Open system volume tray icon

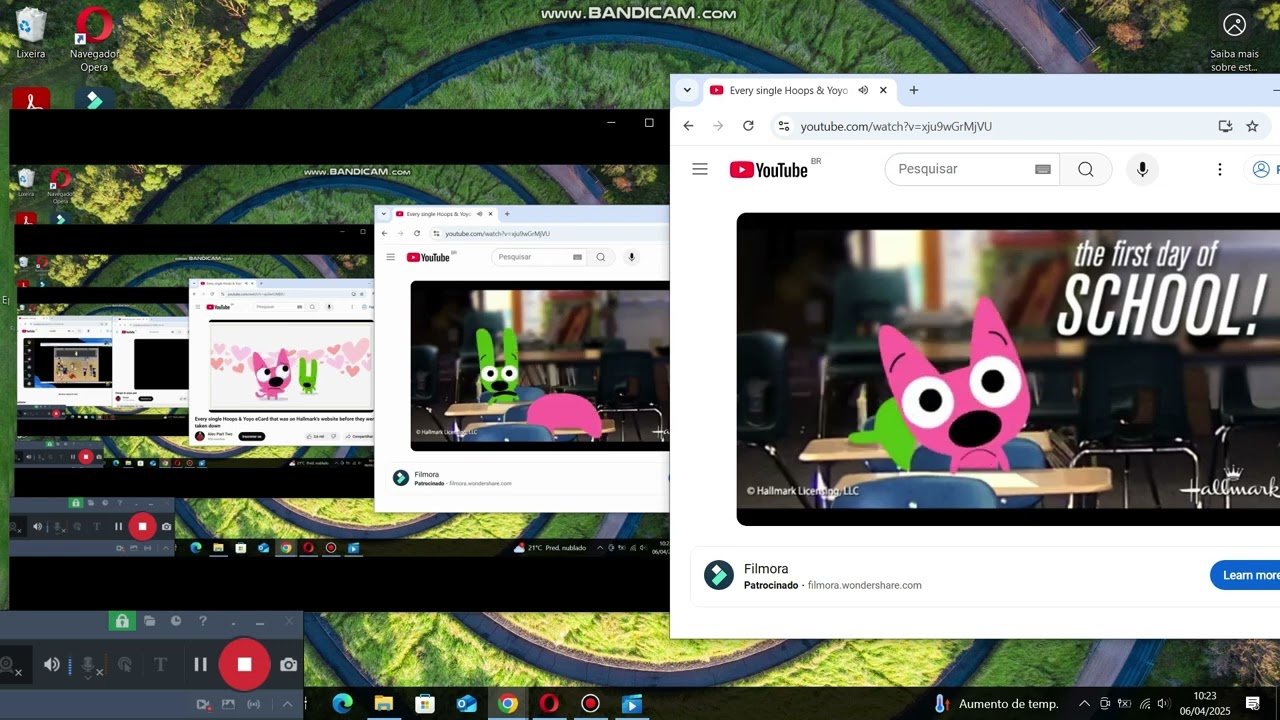[1162, 704]
